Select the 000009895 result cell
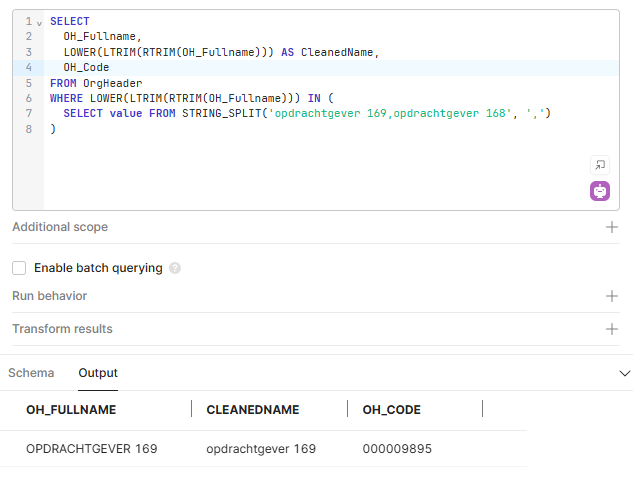This screenshot has height=497, width=633. coord(397,449)
